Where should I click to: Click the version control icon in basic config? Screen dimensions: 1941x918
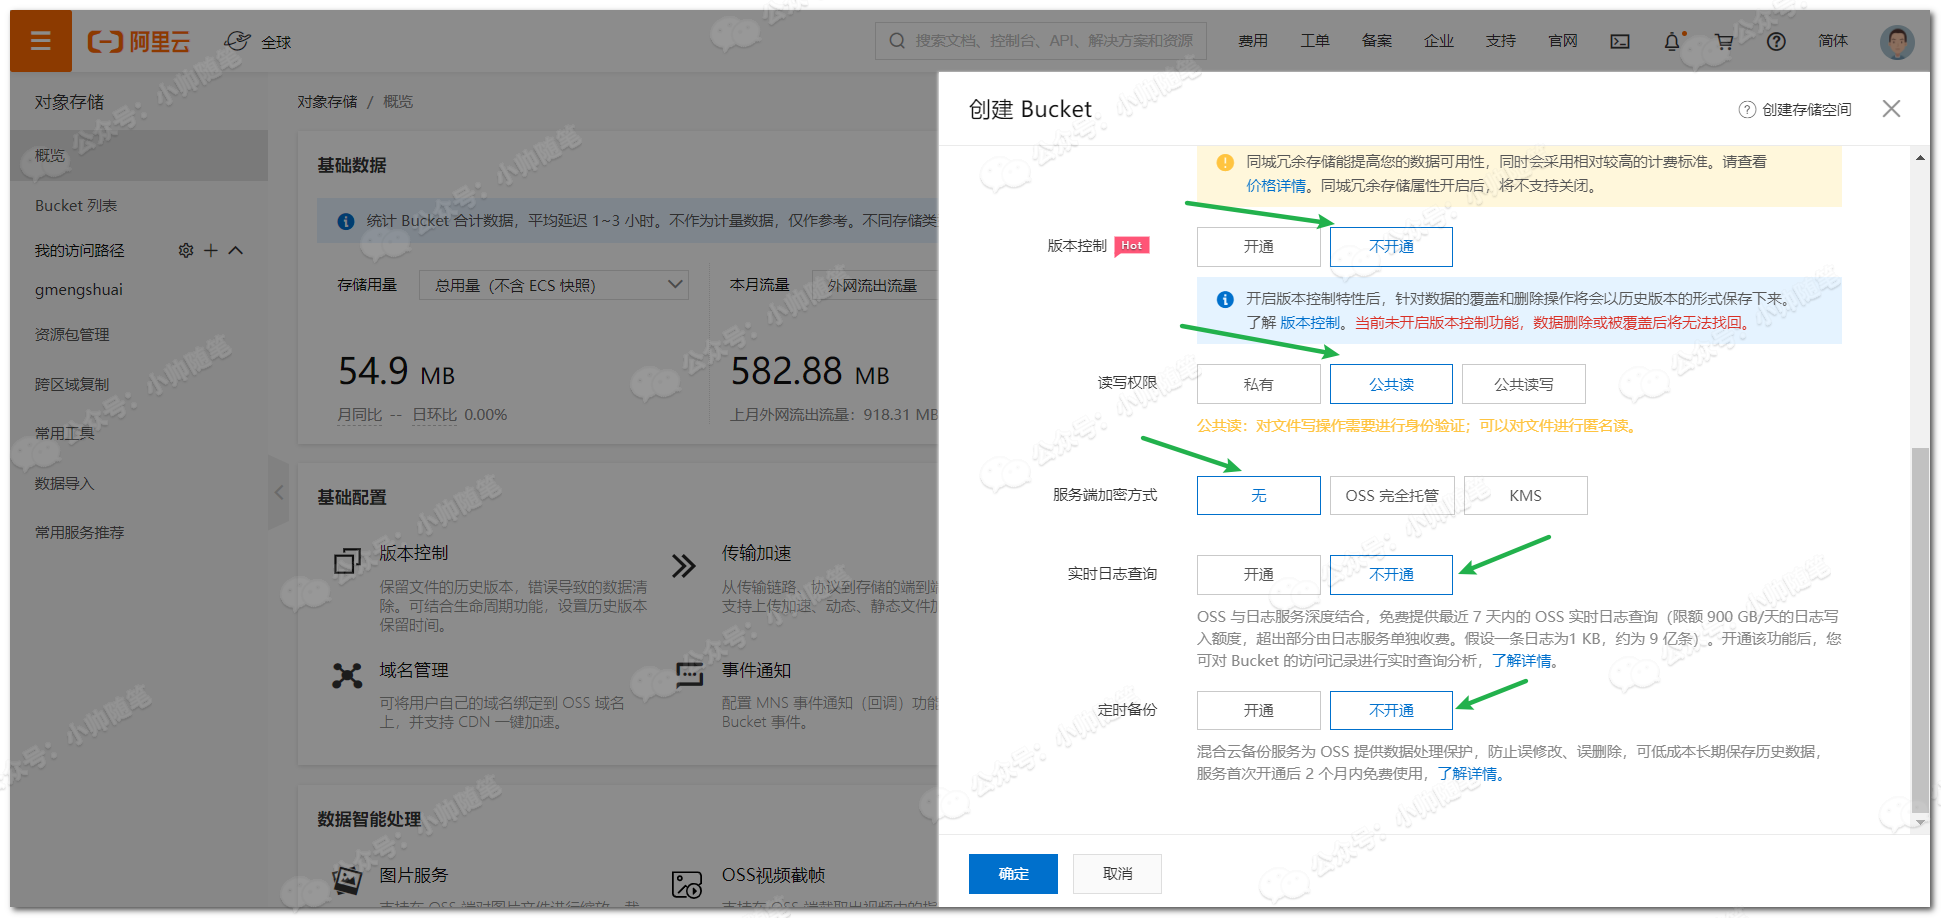[347, 561]
